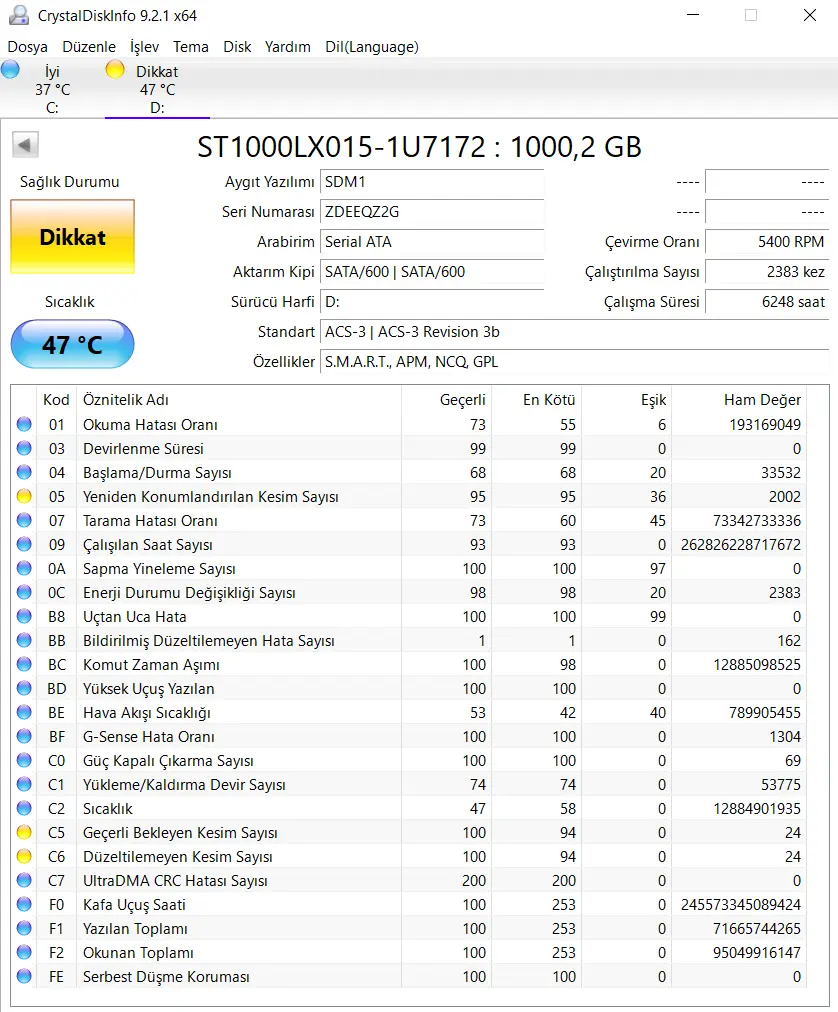
Task: Click the Çevirme Oranı value 5400 RPM
Action: 766,242
